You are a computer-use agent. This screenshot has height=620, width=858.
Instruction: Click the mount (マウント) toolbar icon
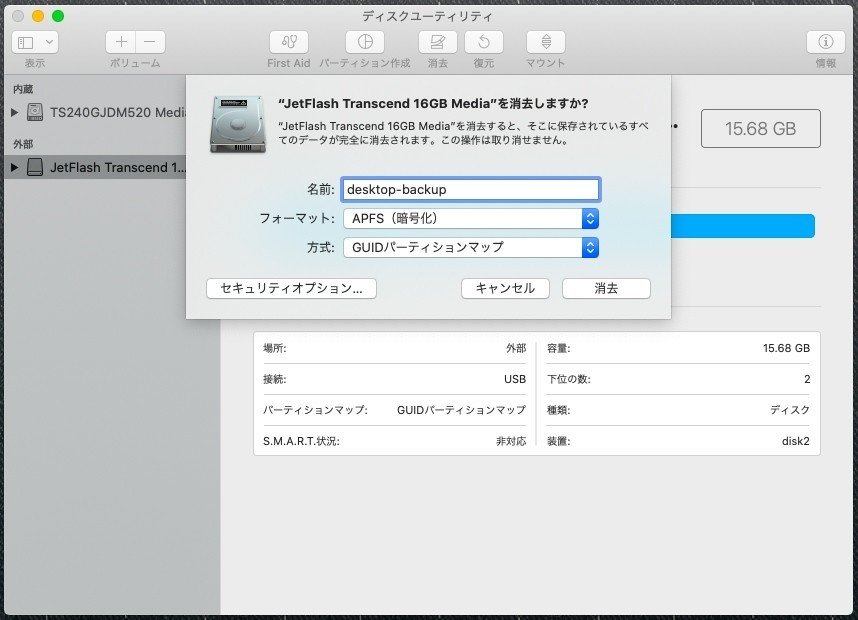pyautogui.click(x=546, y=42)
